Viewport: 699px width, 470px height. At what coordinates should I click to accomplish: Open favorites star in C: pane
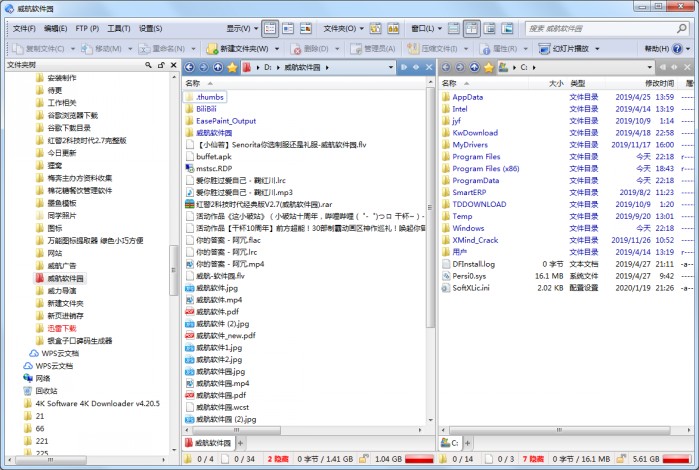click(x=489, y=67)
